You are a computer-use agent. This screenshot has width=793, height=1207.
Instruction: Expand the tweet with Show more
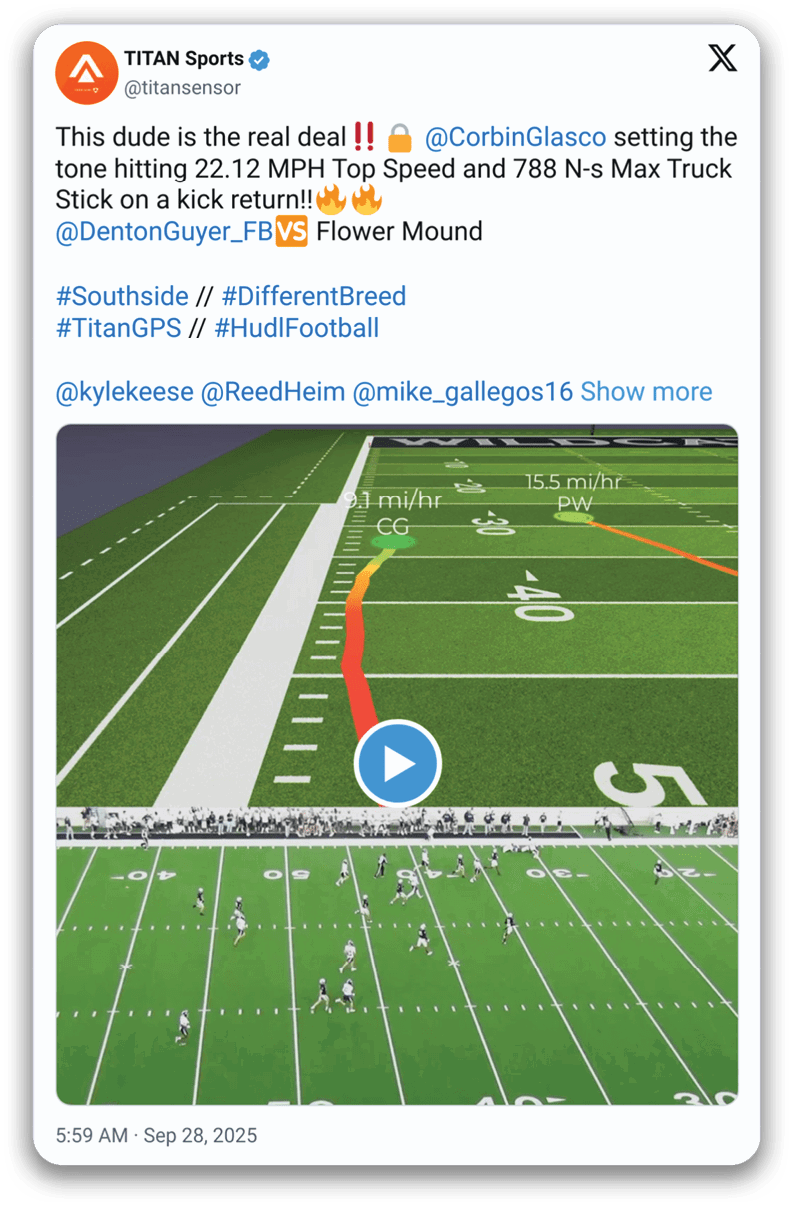pos(646,392)
